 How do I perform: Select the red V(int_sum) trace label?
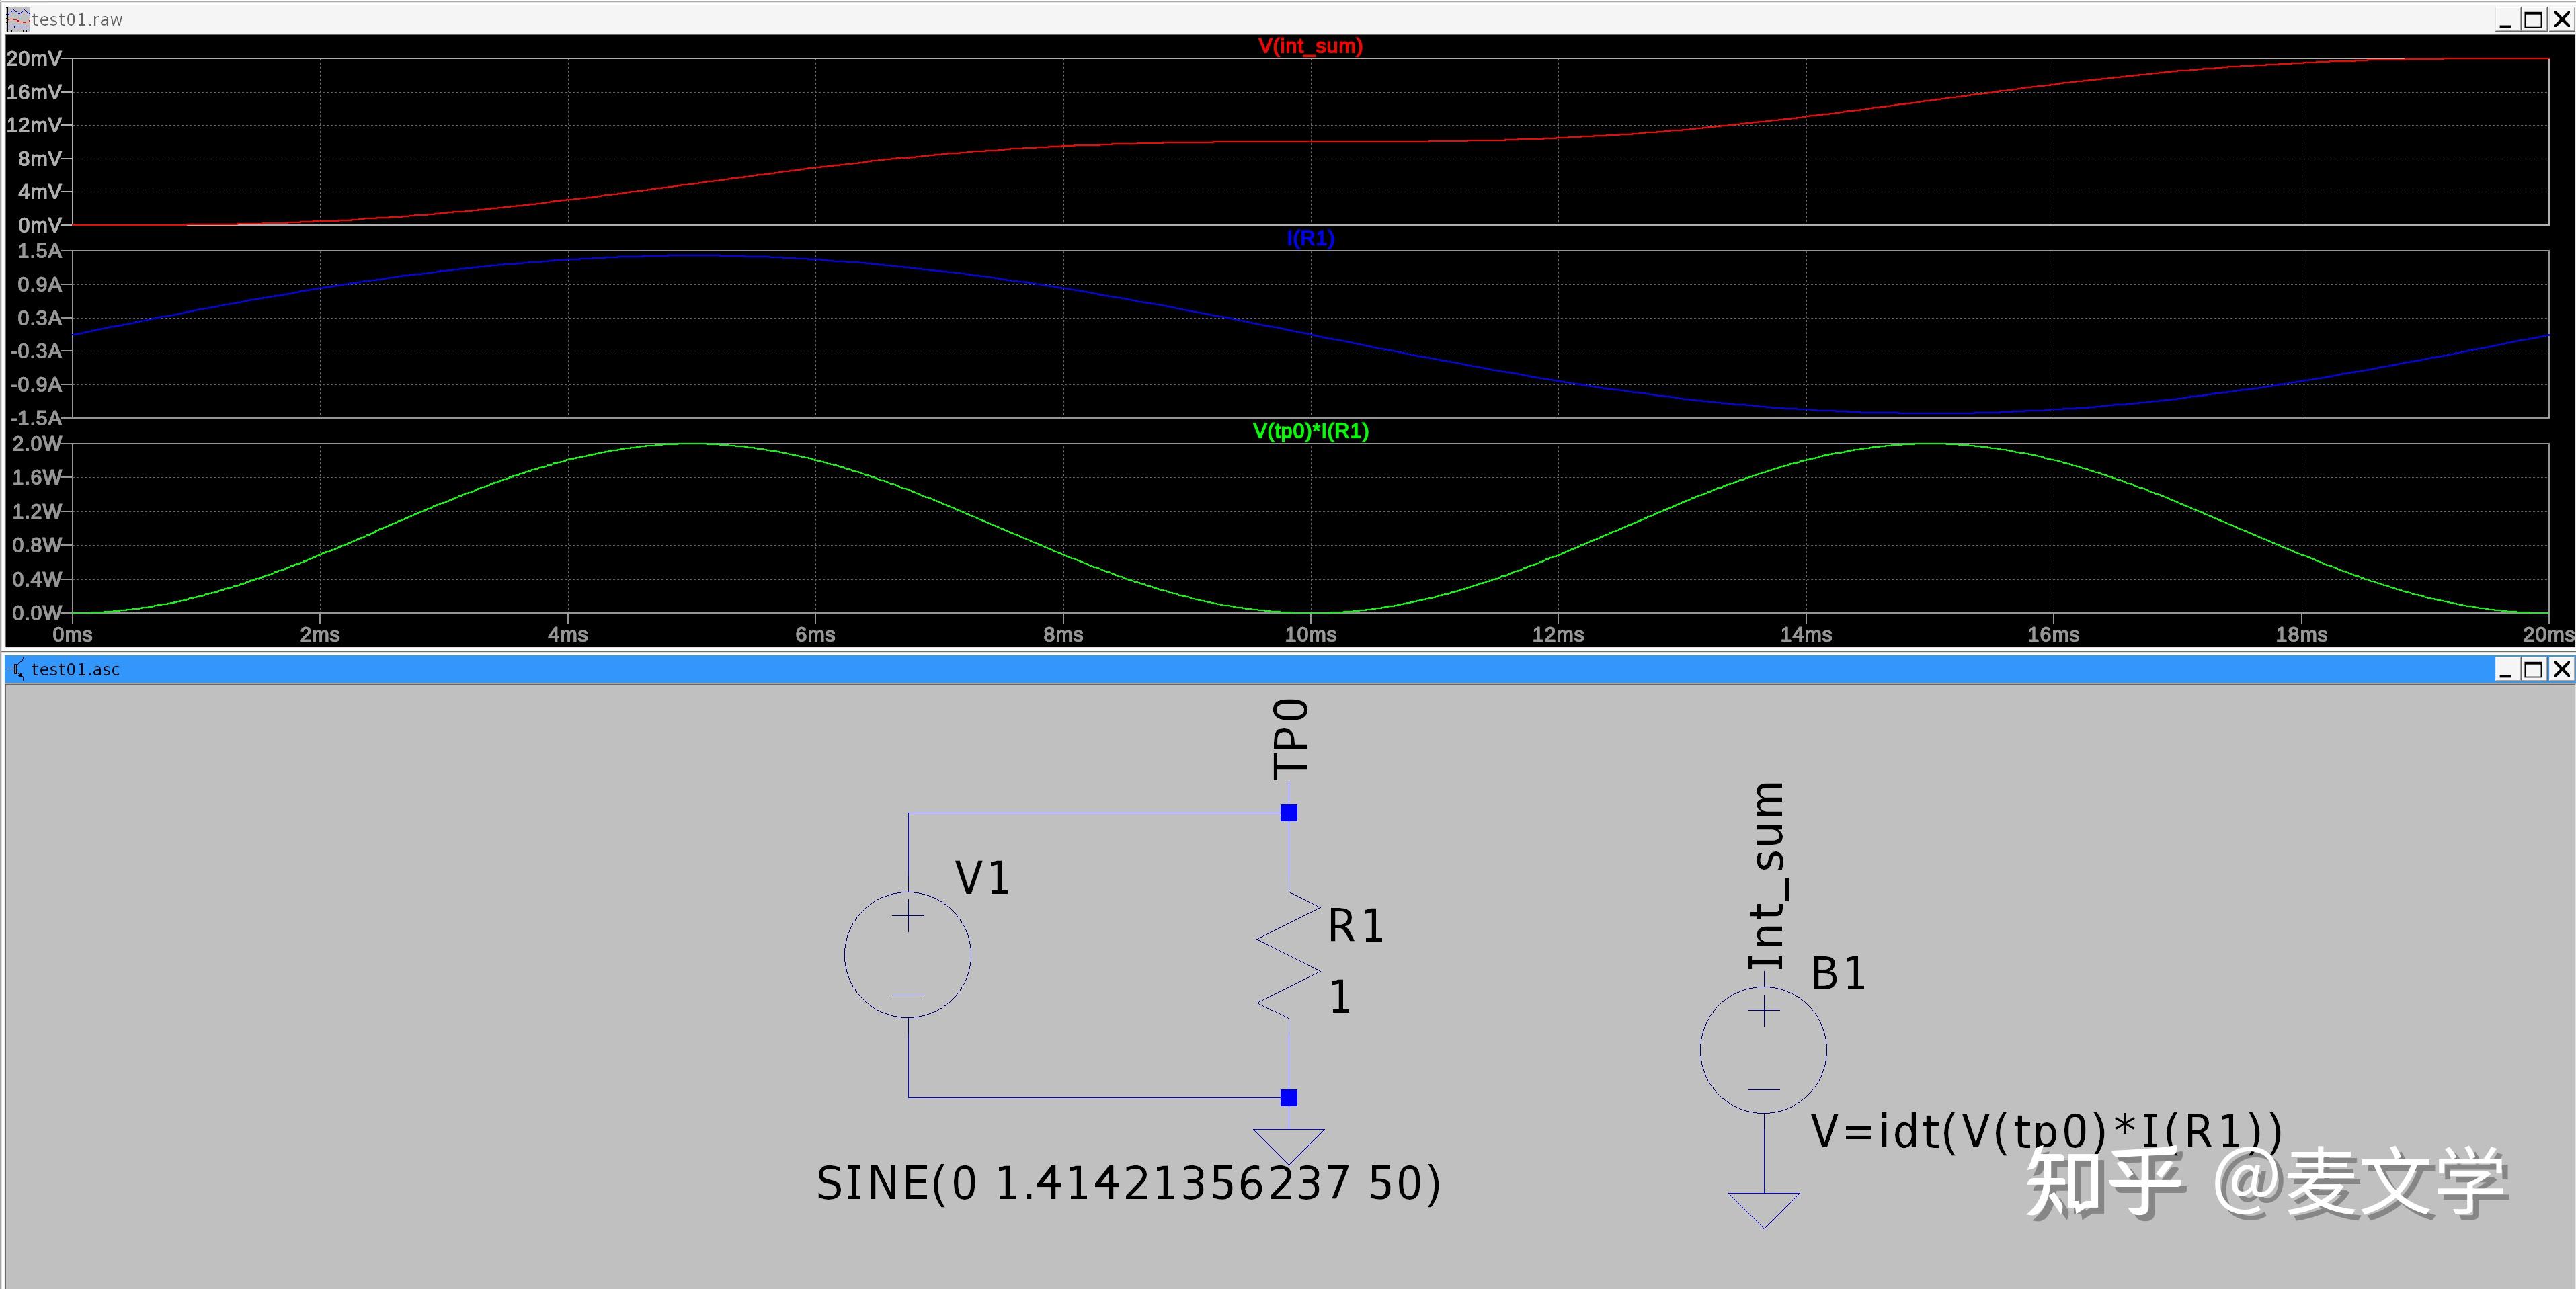pyautogui.click(x=1310, y=46)
